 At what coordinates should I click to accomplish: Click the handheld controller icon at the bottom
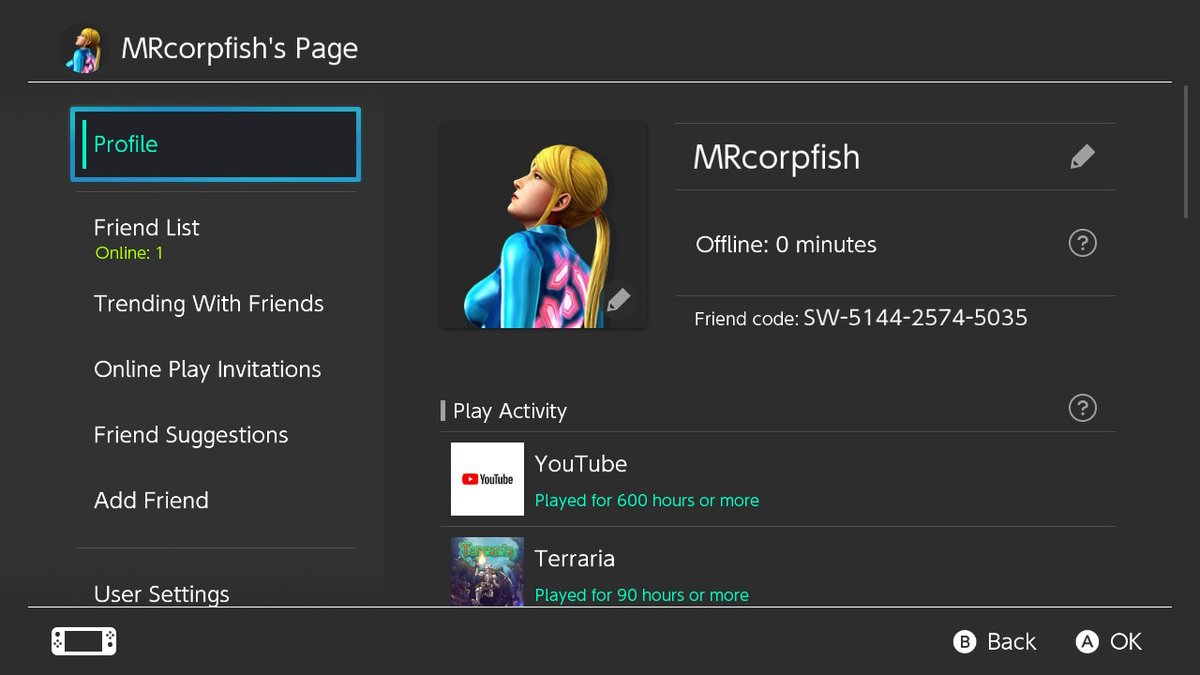[84, 641]
